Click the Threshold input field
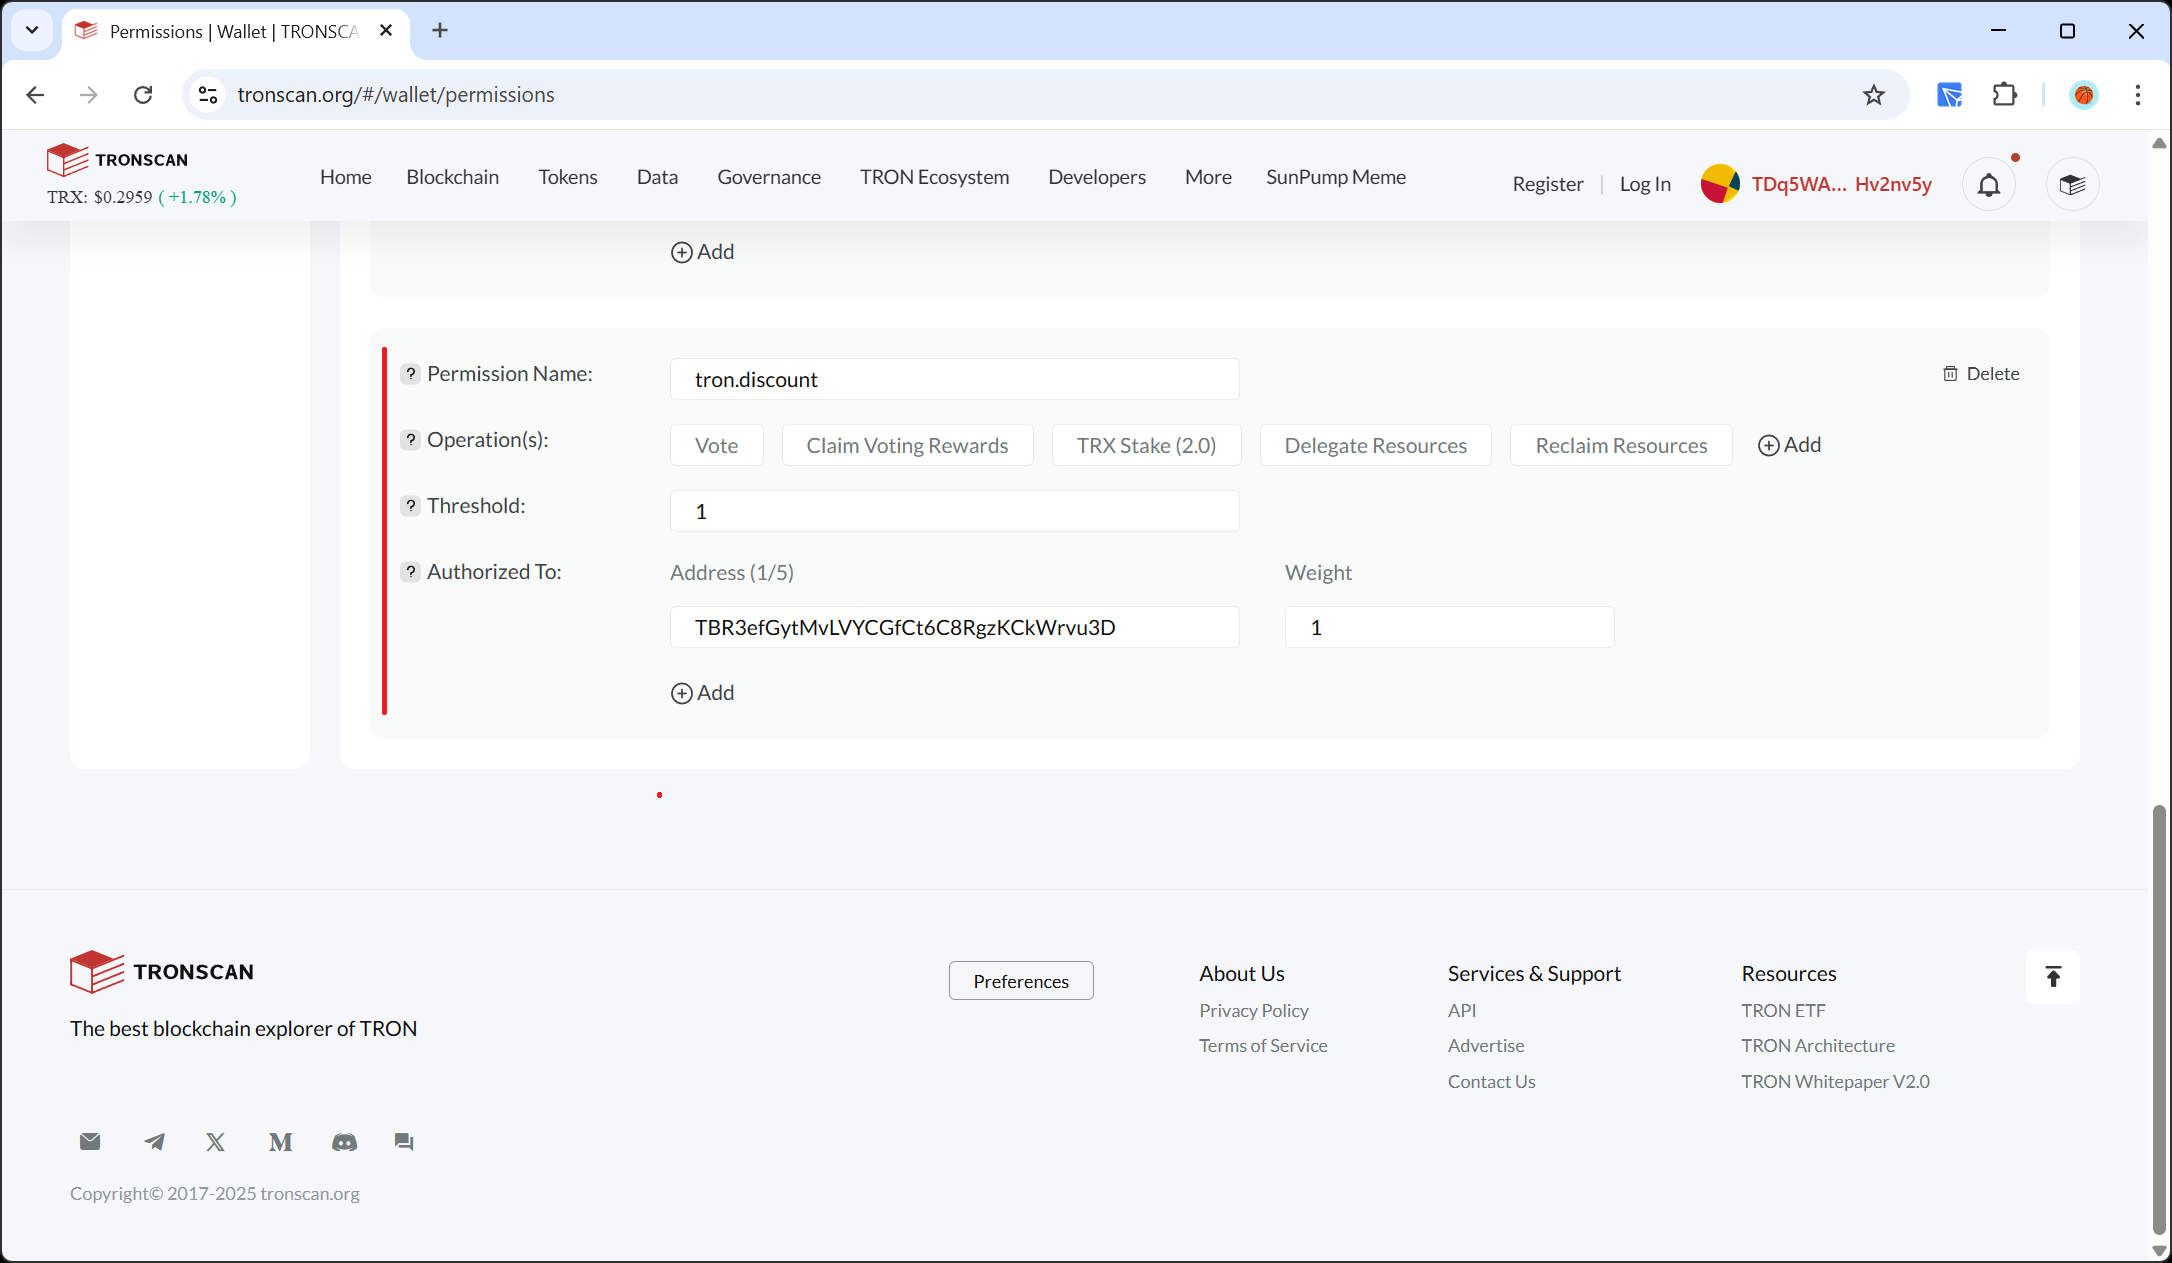This screenshot has height=1263, width=2172. coord(955,511)
